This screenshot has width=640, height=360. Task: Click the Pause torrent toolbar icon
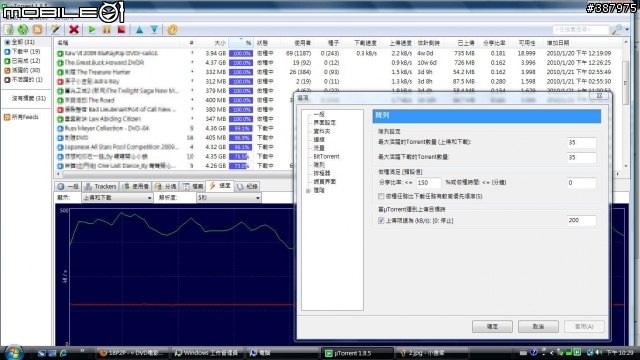click(x=107, y=29)
